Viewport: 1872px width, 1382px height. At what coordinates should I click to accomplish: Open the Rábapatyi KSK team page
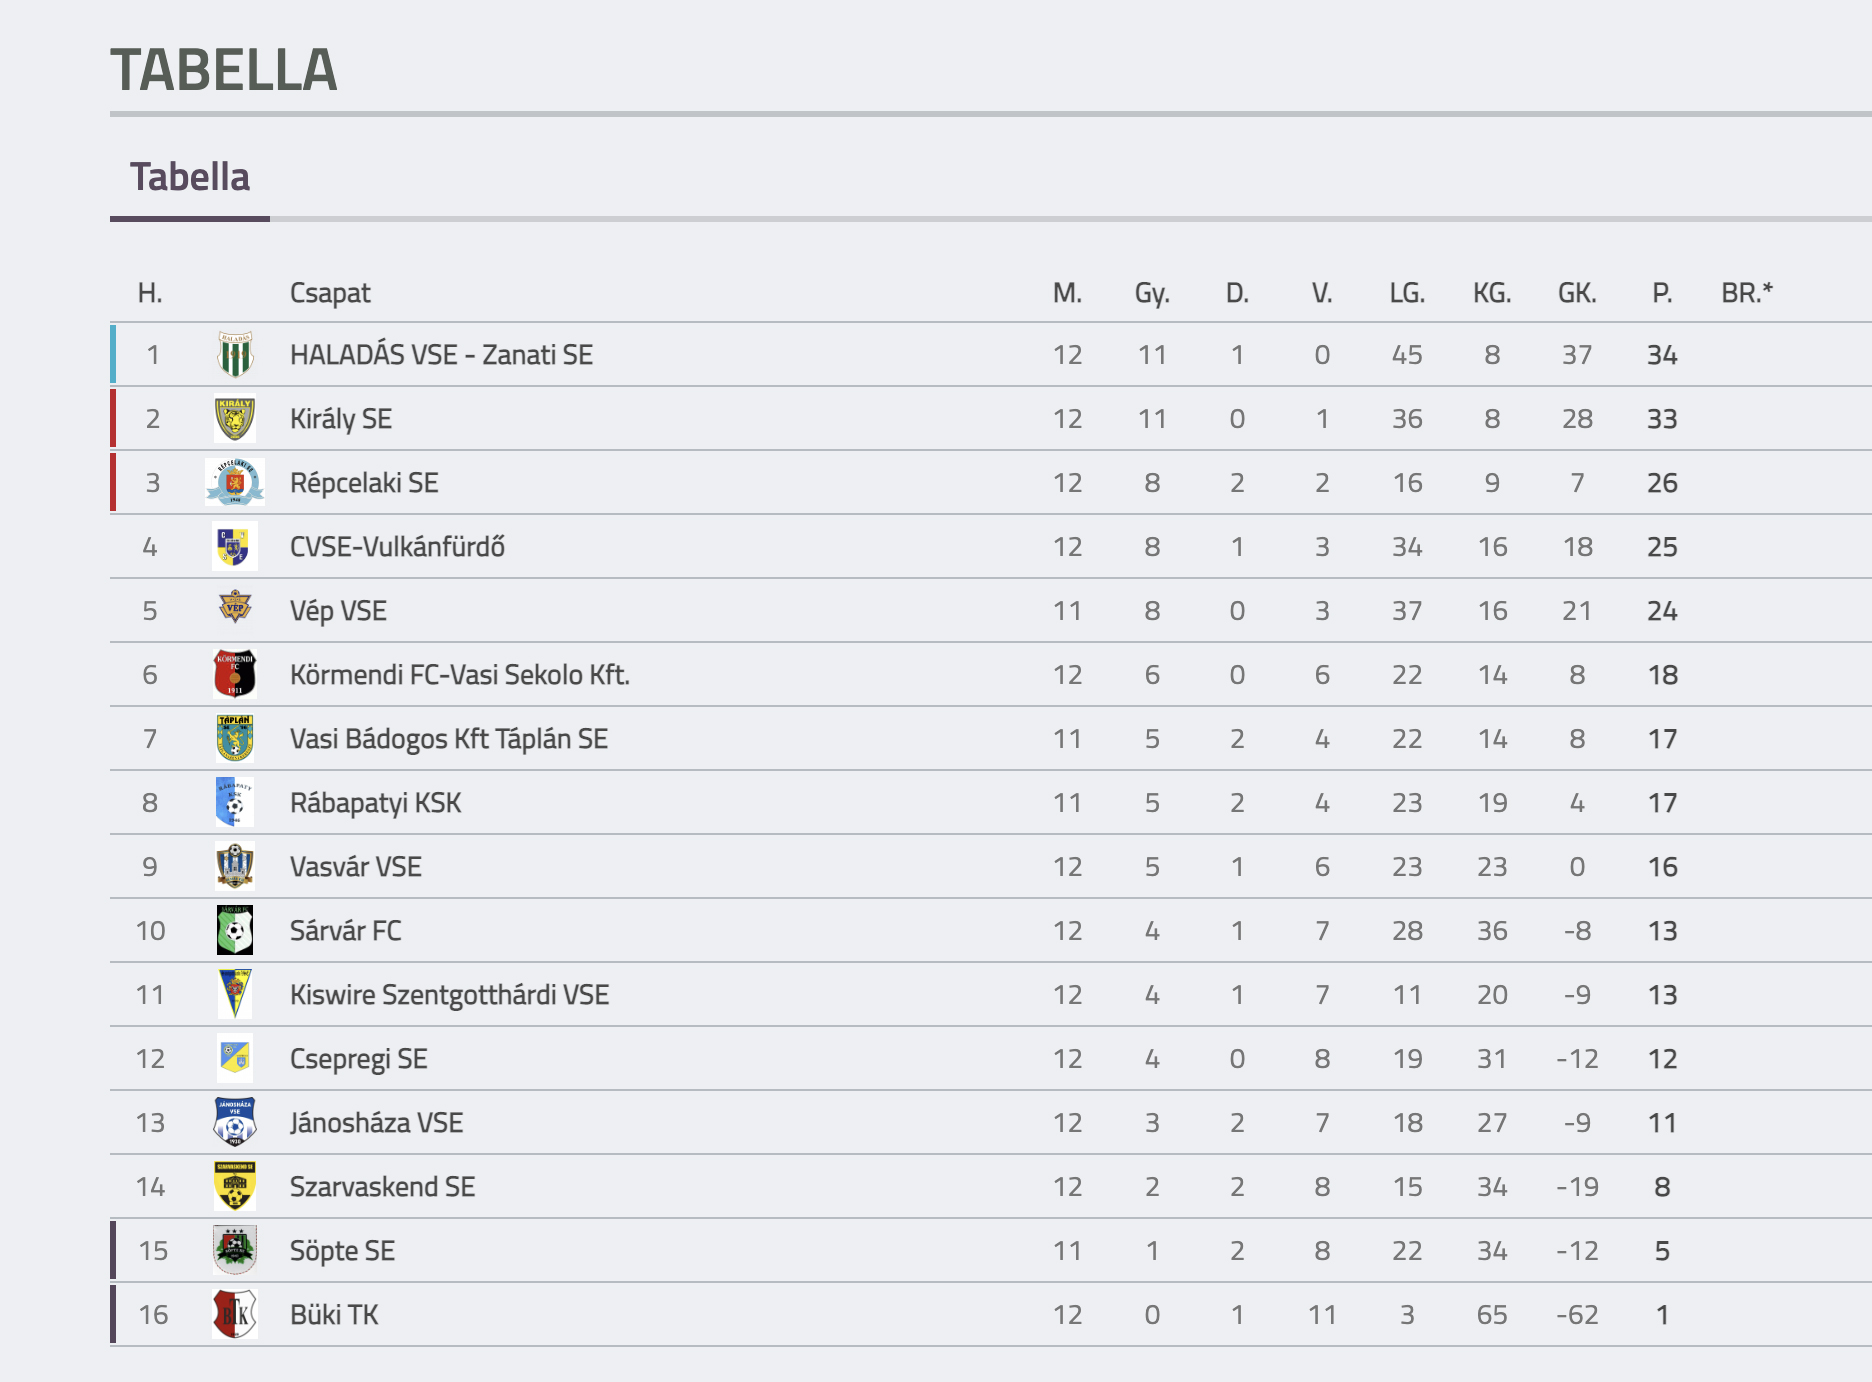click(x=376, y=803)
